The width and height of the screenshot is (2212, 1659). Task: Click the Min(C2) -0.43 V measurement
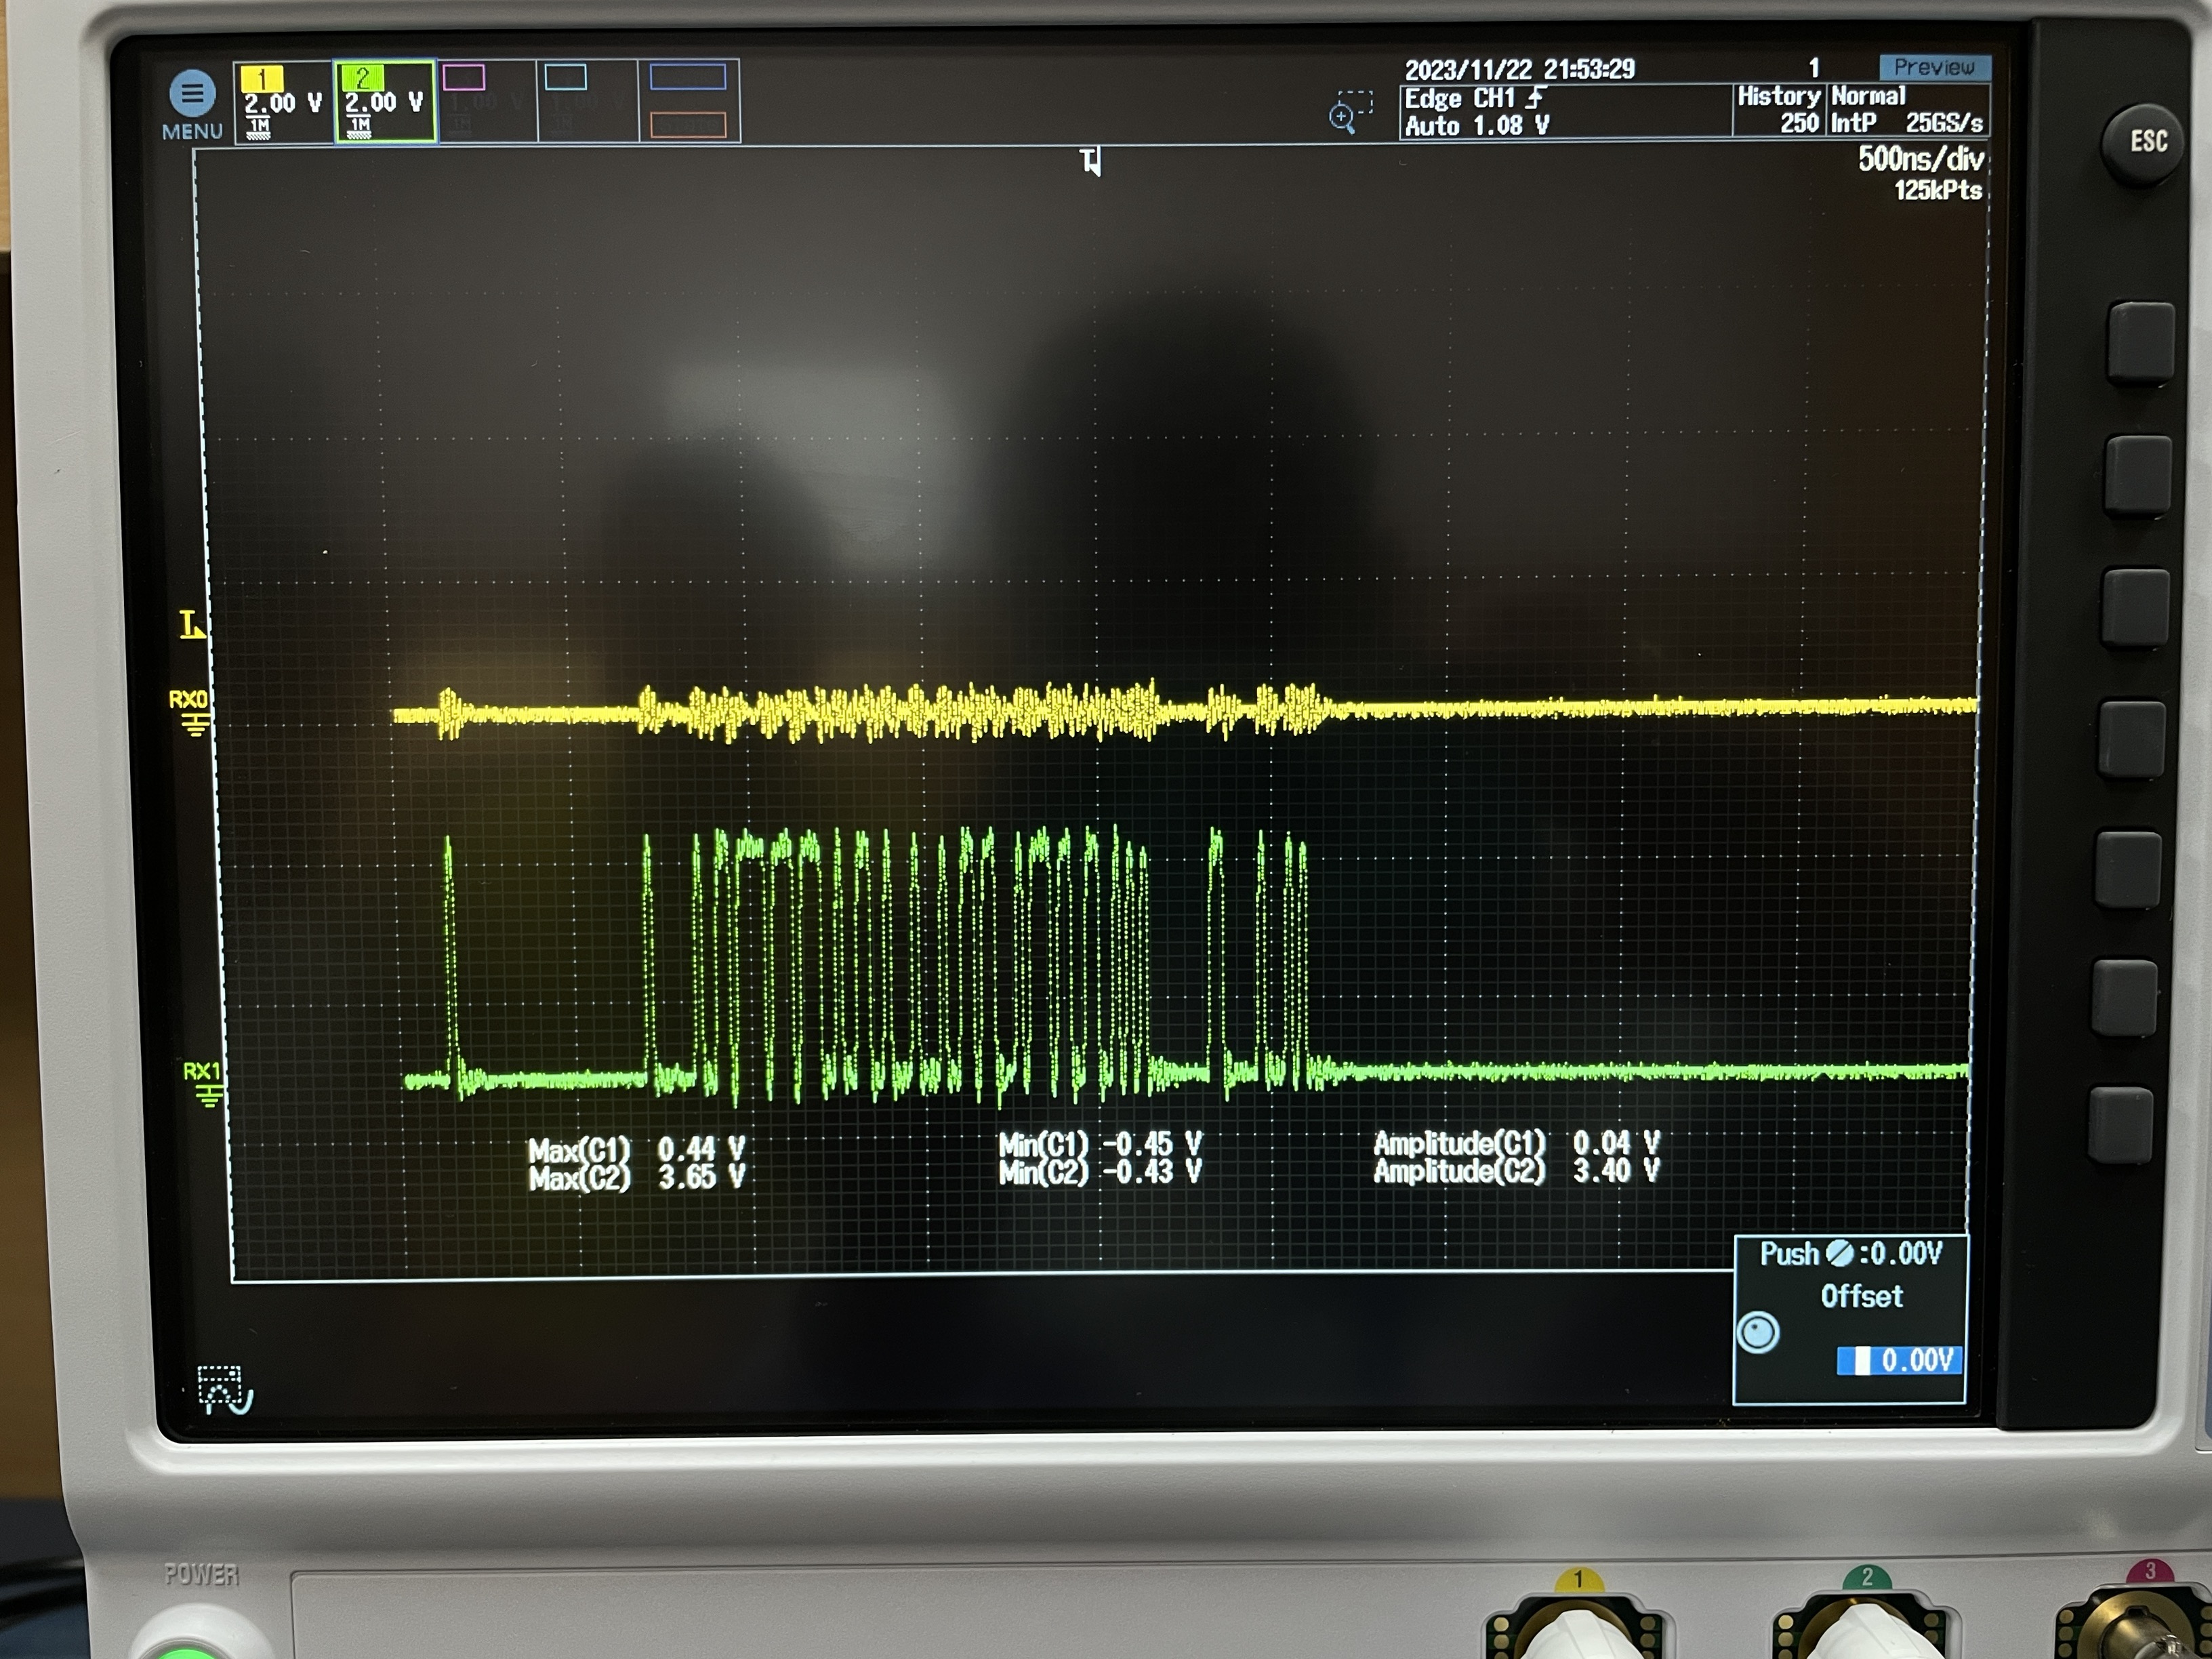pos(1100,1172)
